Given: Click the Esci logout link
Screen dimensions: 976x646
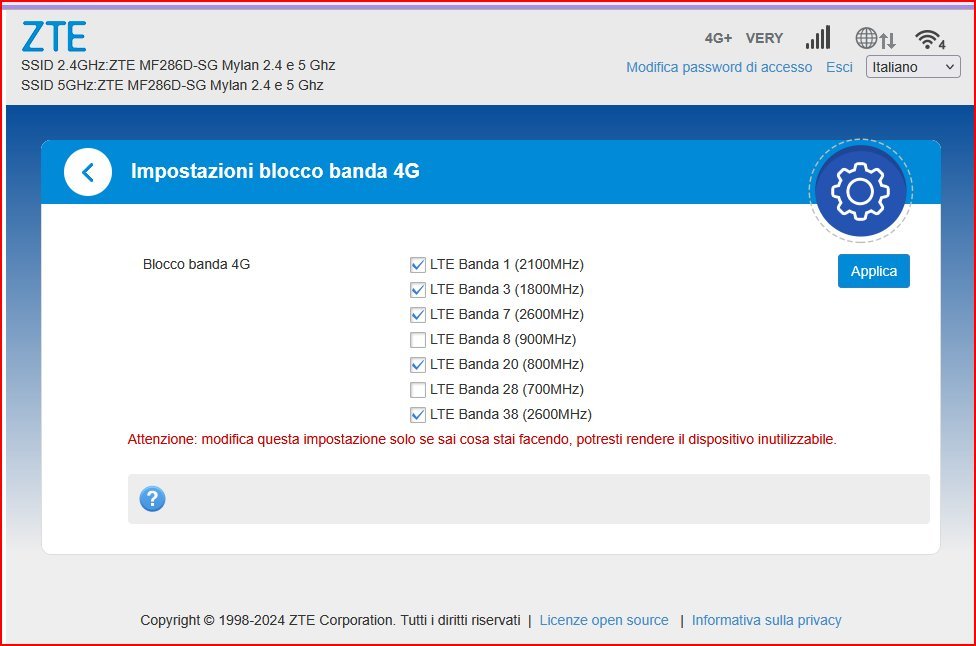Looking at the screenshot, I should (x=839, y=67).
